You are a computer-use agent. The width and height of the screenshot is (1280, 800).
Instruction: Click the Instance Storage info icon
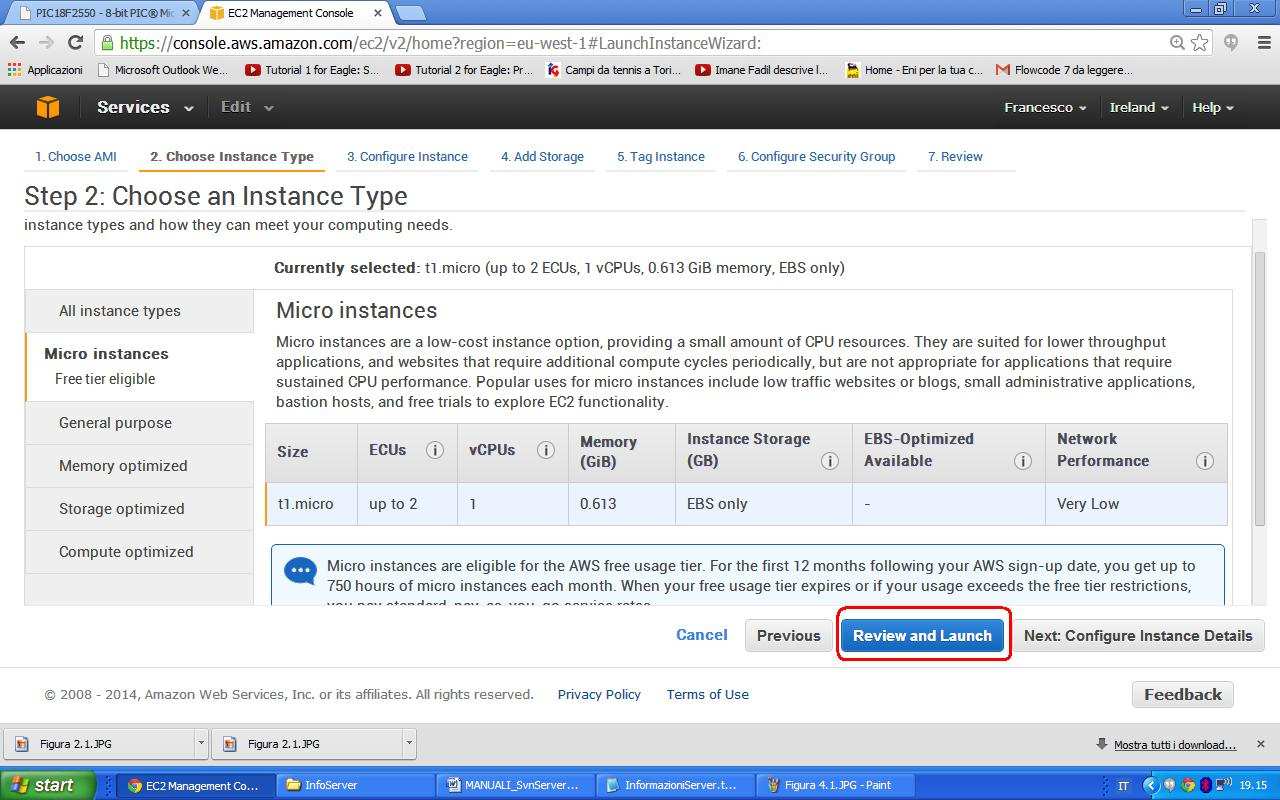point(829,461)
